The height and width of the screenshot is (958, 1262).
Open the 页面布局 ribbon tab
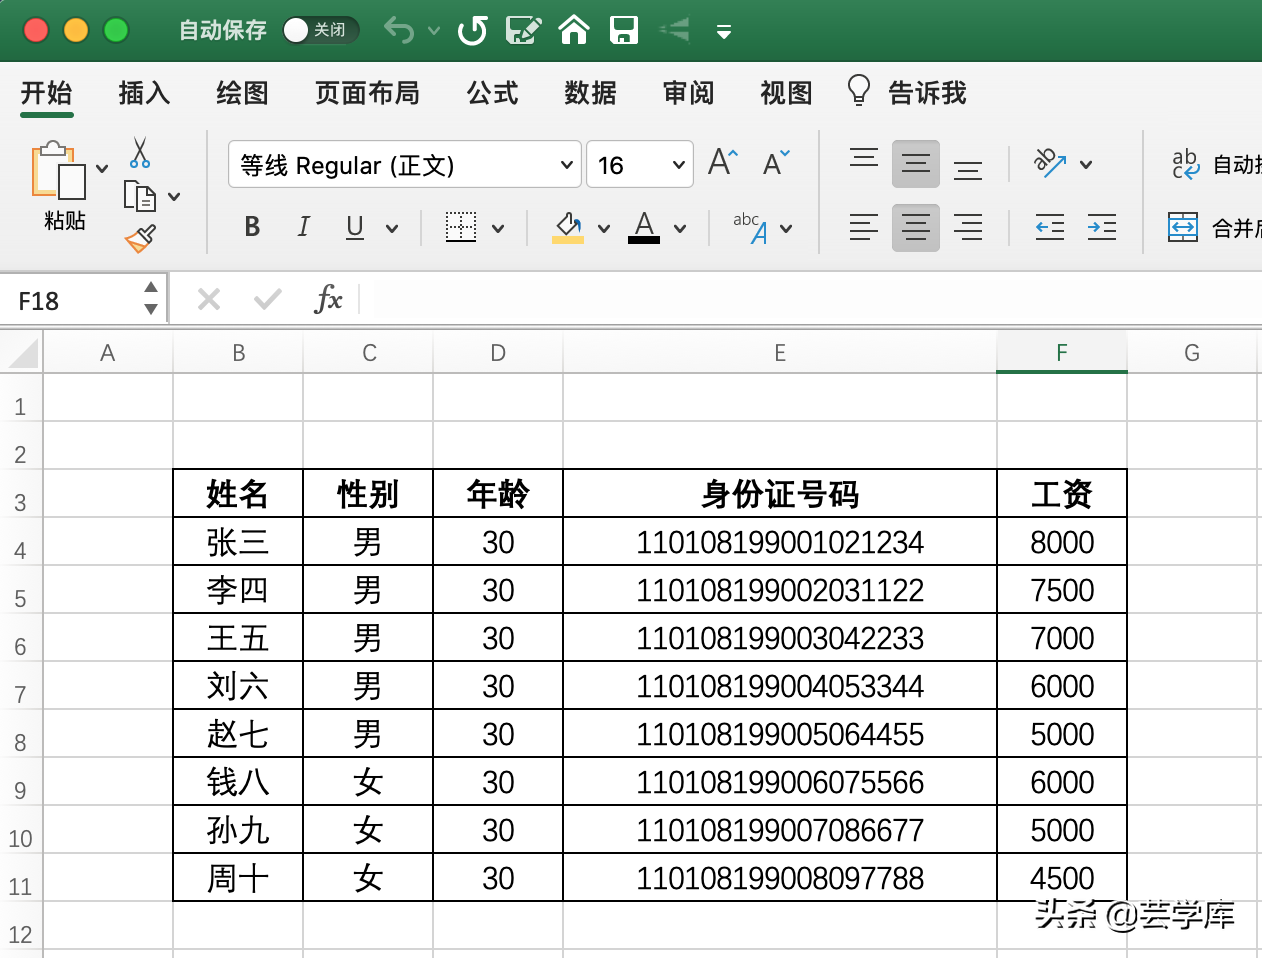tap(367, 93)
